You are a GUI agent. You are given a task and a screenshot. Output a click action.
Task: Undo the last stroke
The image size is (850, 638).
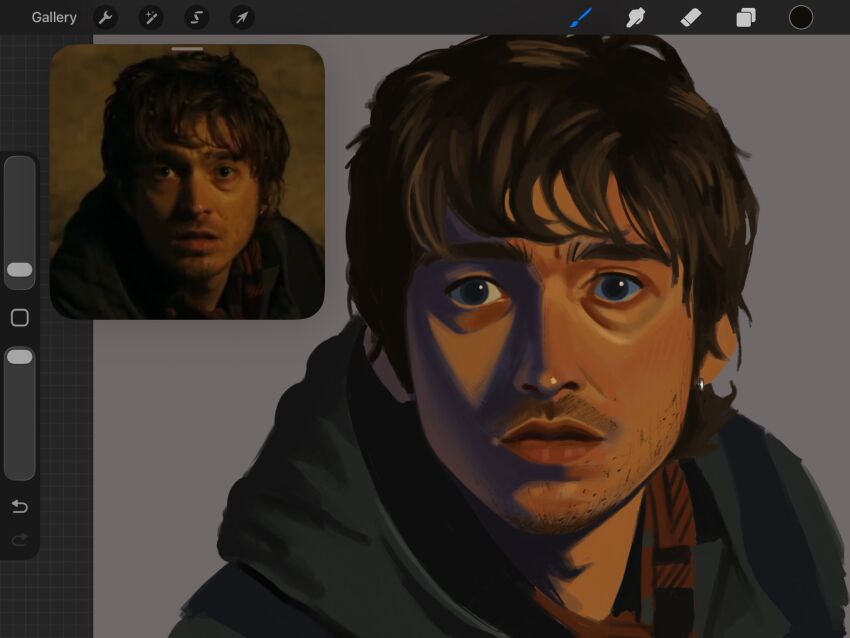[x=20, y=506]
